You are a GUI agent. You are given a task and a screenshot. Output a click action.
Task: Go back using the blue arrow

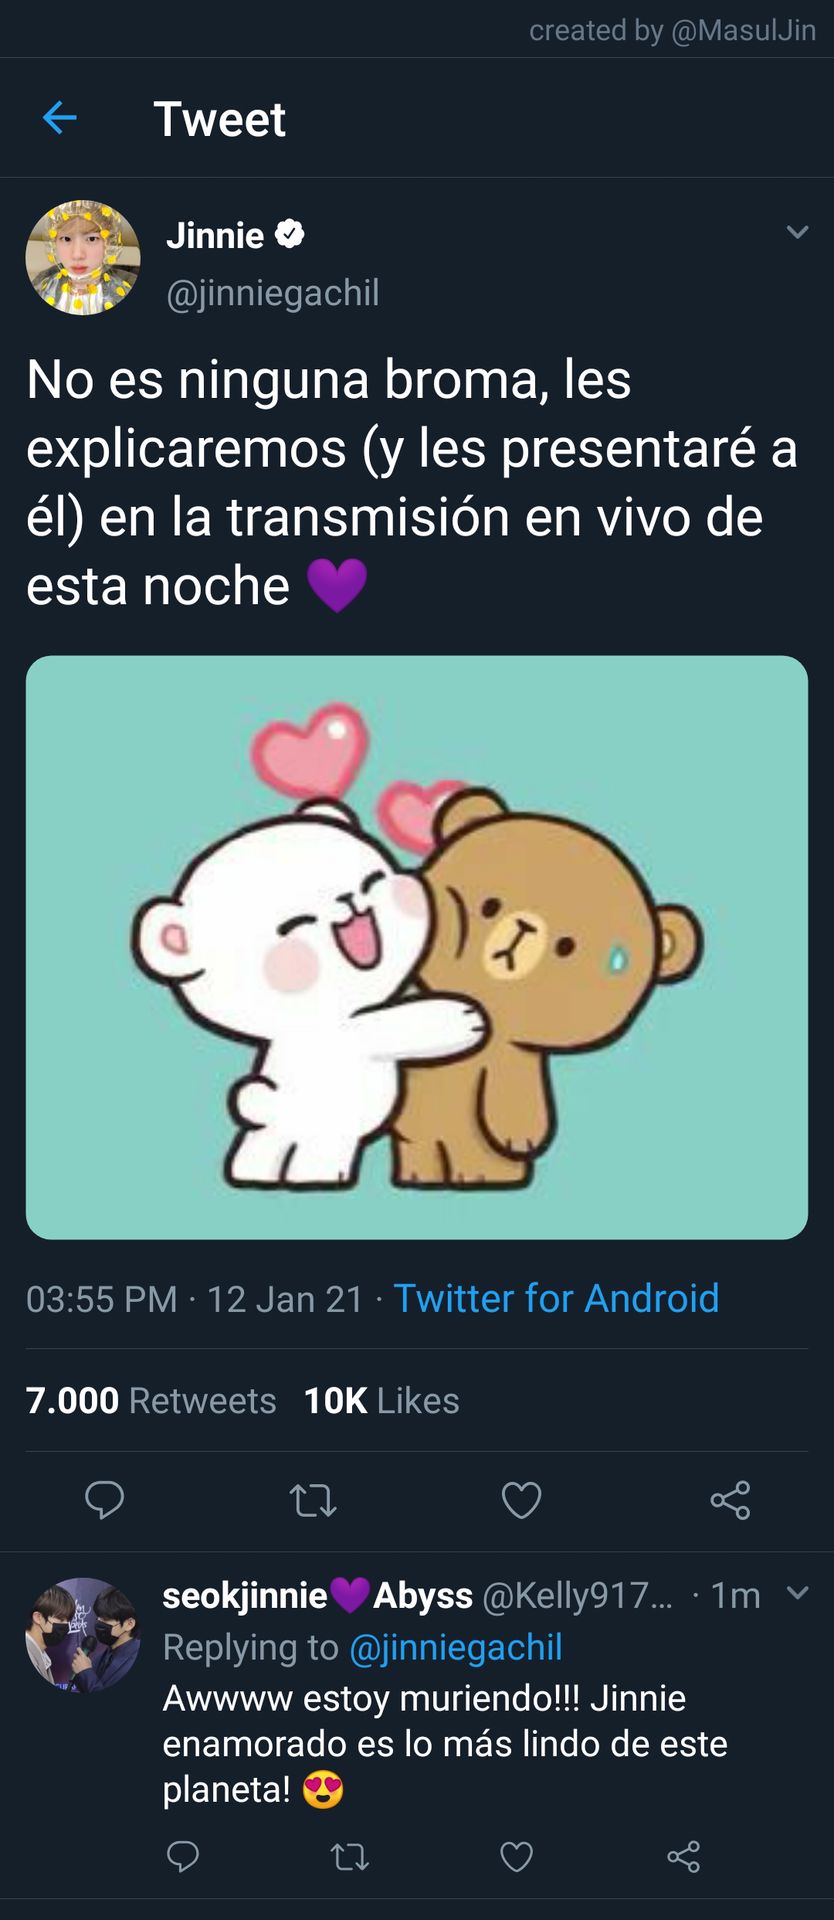(x=60, y=118)
